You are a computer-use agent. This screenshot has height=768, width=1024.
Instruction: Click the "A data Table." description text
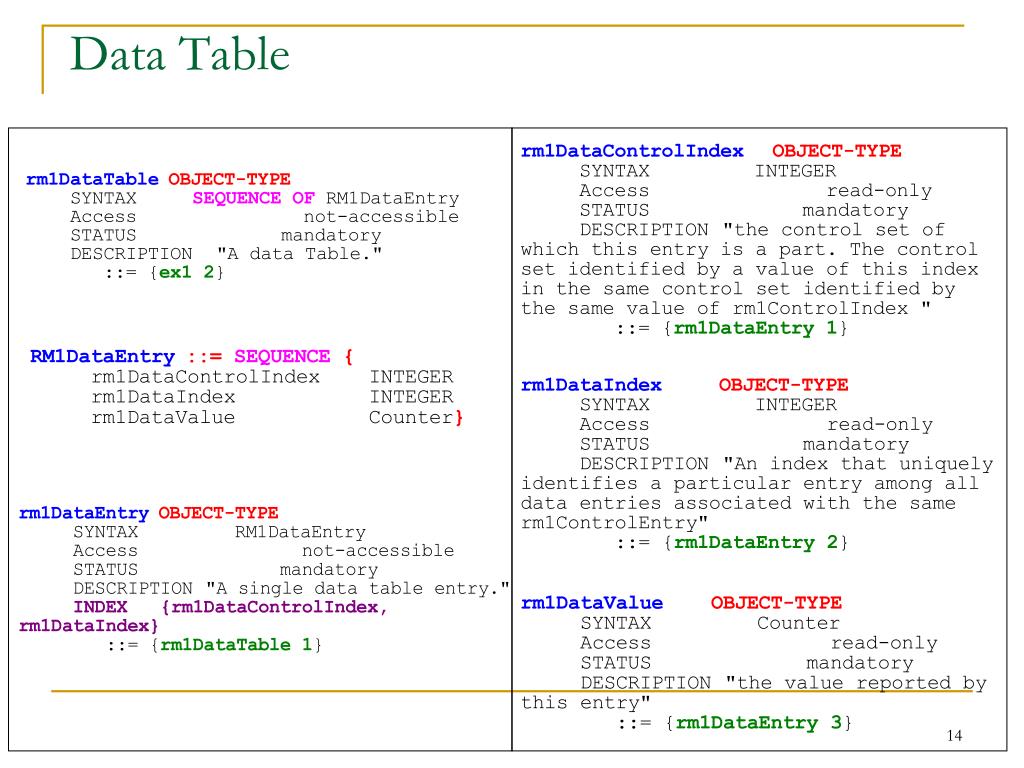tap(300, 253)
